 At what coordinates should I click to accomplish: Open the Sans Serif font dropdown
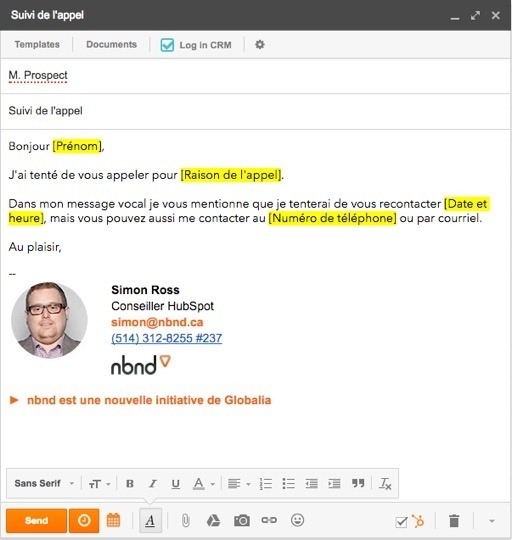[x=44, y=484]
